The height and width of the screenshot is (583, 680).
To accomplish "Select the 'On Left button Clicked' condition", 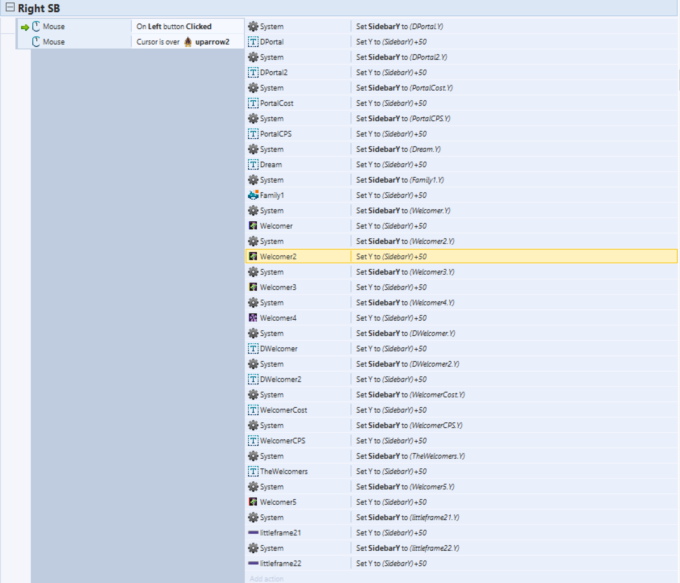I will tap(174, 26).
